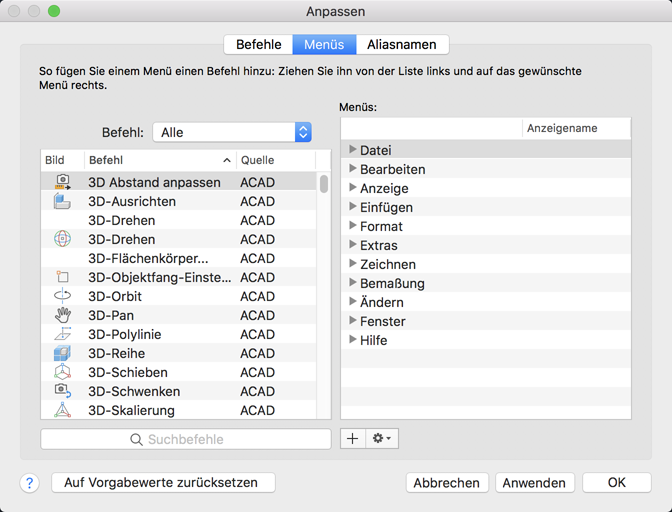Click the Suchbefehle search field
Image resolution: width=672 pixels, height=512 pixels.
(185, 439)
